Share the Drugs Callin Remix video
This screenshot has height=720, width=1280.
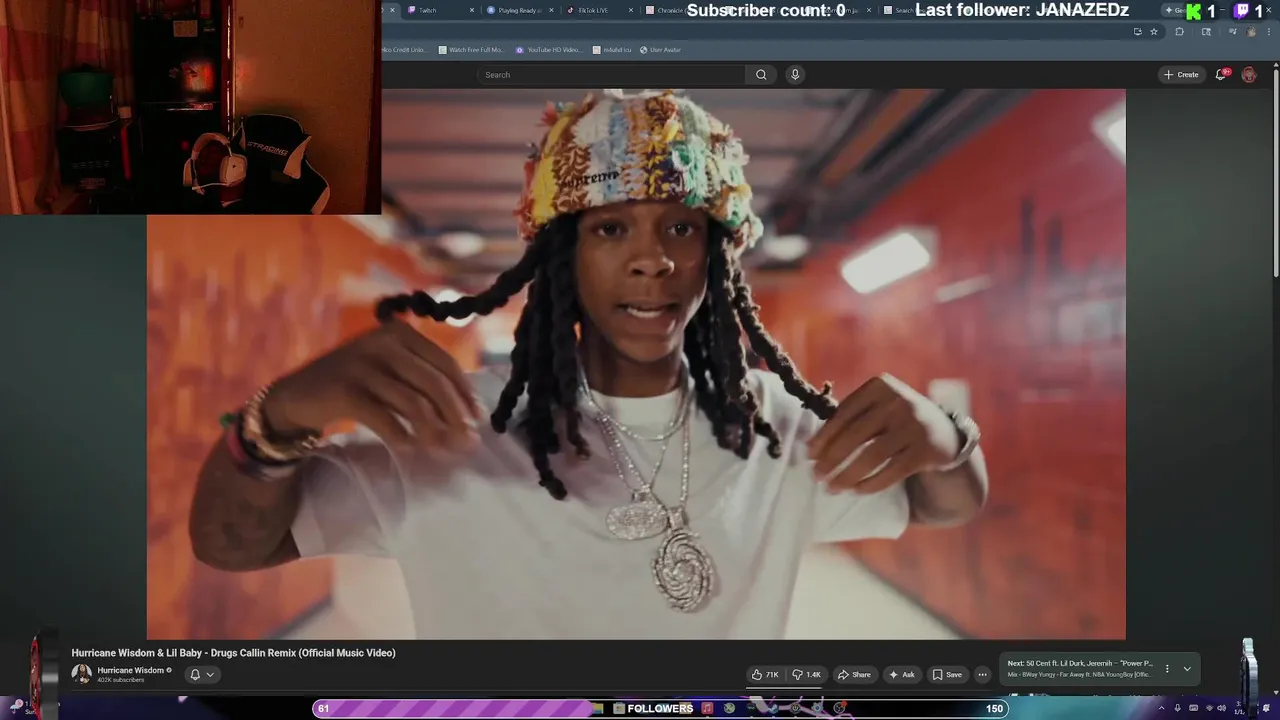click(x=854, y=674)
